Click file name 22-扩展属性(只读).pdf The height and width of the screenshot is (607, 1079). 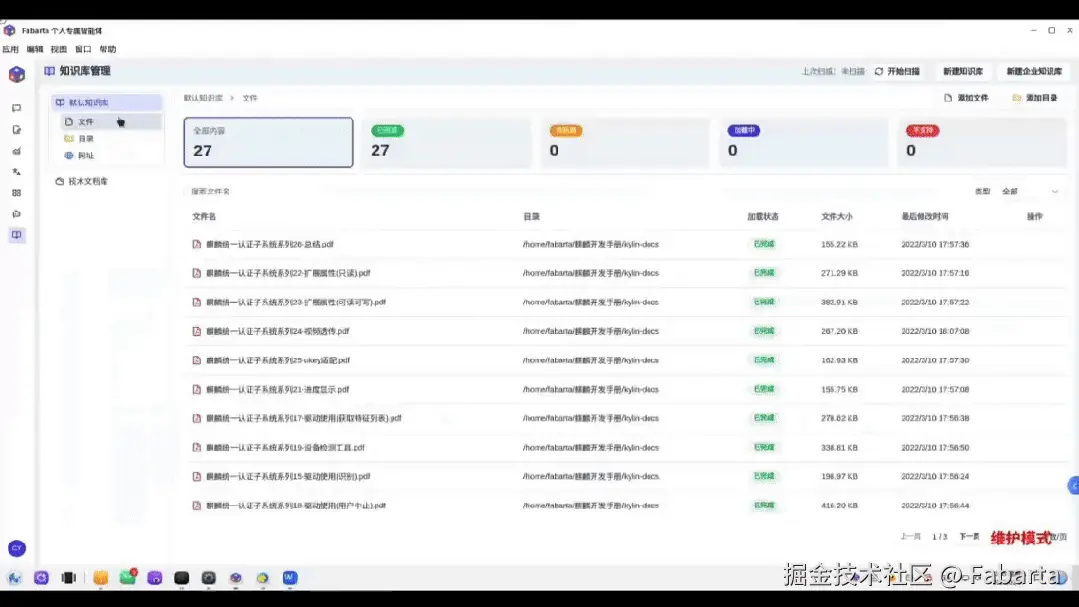coord(288,273)
